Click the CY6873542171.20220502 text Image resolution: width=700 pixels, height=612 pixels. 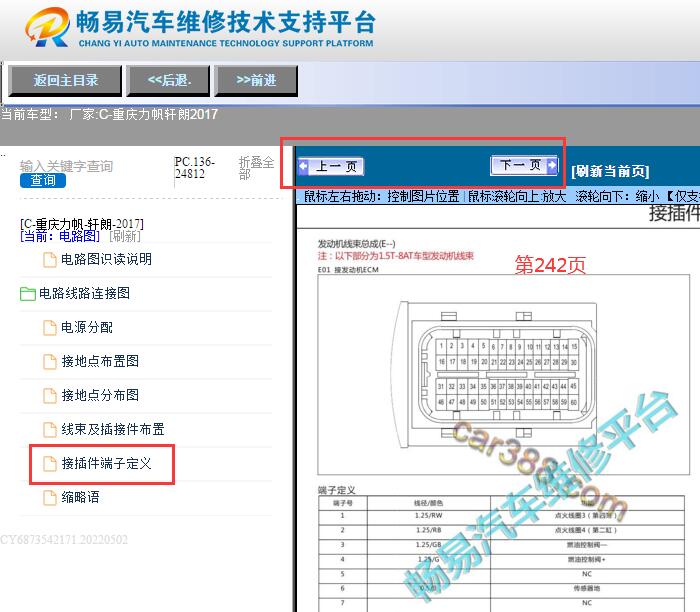click(x=64, y=540)
